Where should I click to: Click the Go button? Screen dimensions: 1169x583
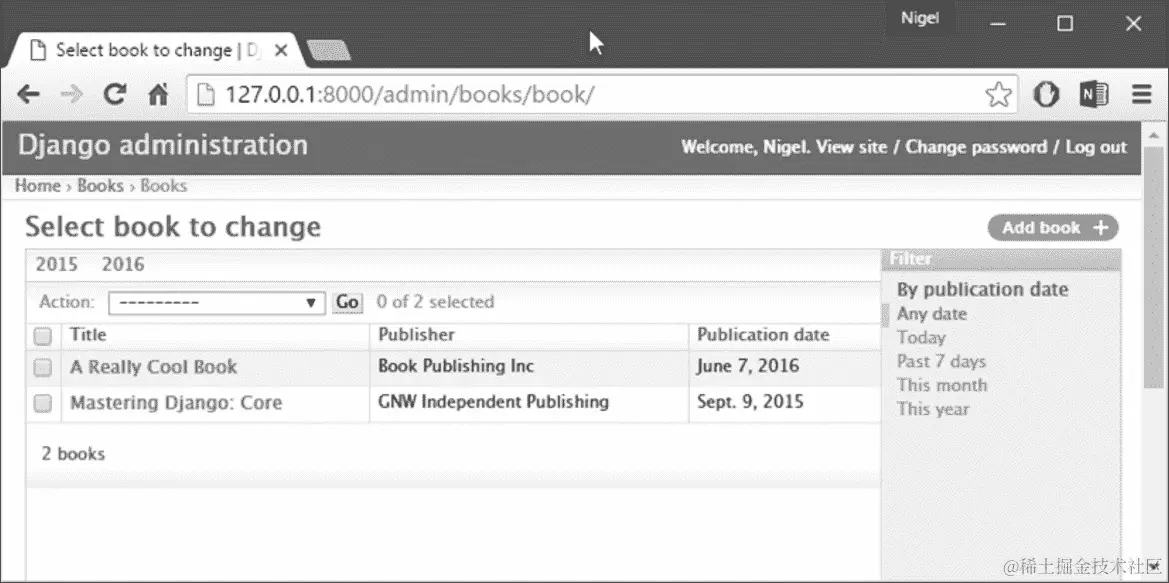click(347, 302)
